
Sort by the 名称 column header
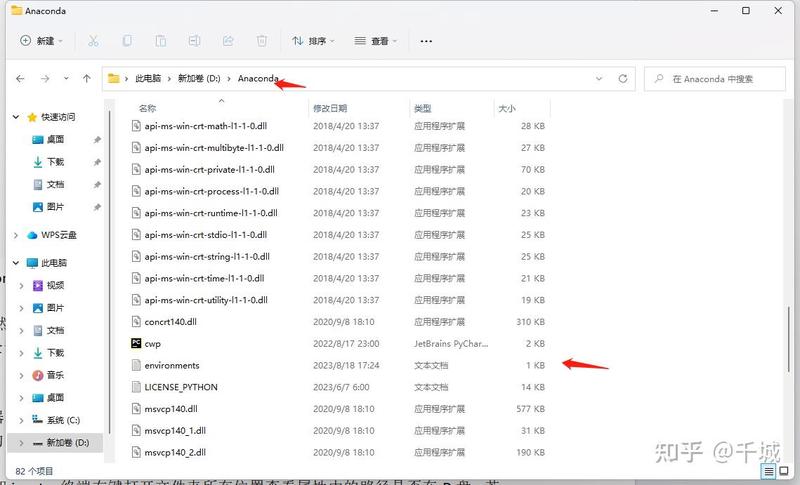(x=147, y=108)
